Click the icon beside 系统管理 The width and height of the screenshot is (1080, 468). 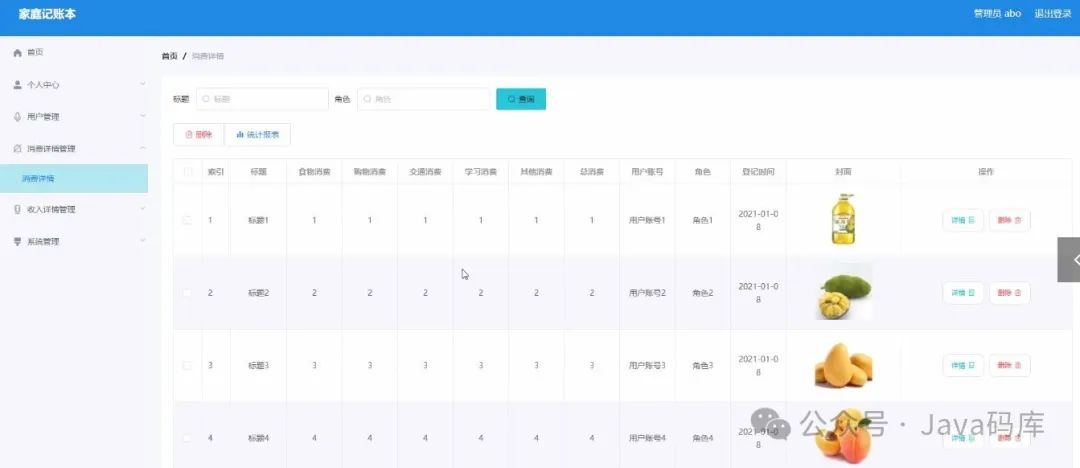[x=18, y=242]
